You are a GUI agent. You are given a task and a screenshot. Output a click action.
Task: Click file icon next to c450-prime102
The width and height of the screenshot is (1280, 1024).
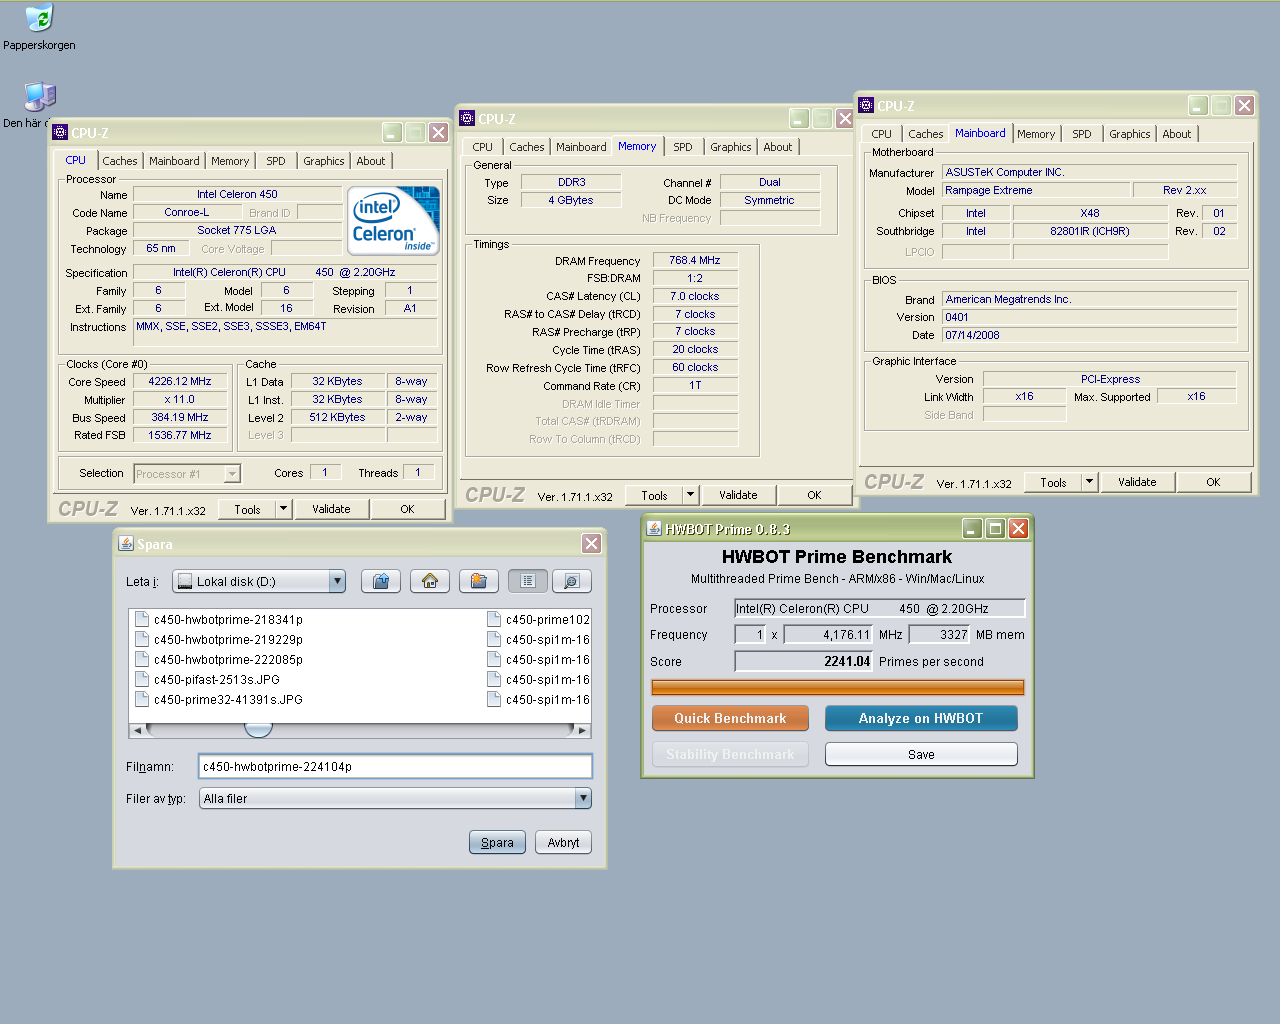point(494,619)
